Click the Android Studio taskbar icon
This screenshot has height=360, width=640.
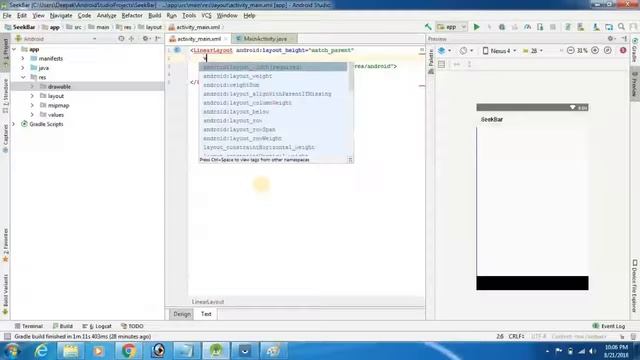tap(216, 351)
